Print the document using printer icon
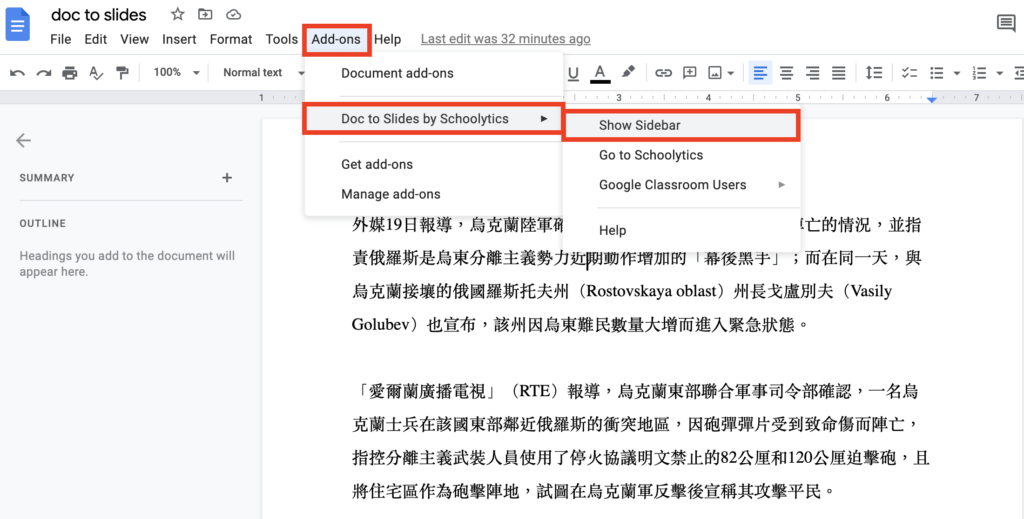The height and width of the screenshot is (519, 1024). coord(69,72)
